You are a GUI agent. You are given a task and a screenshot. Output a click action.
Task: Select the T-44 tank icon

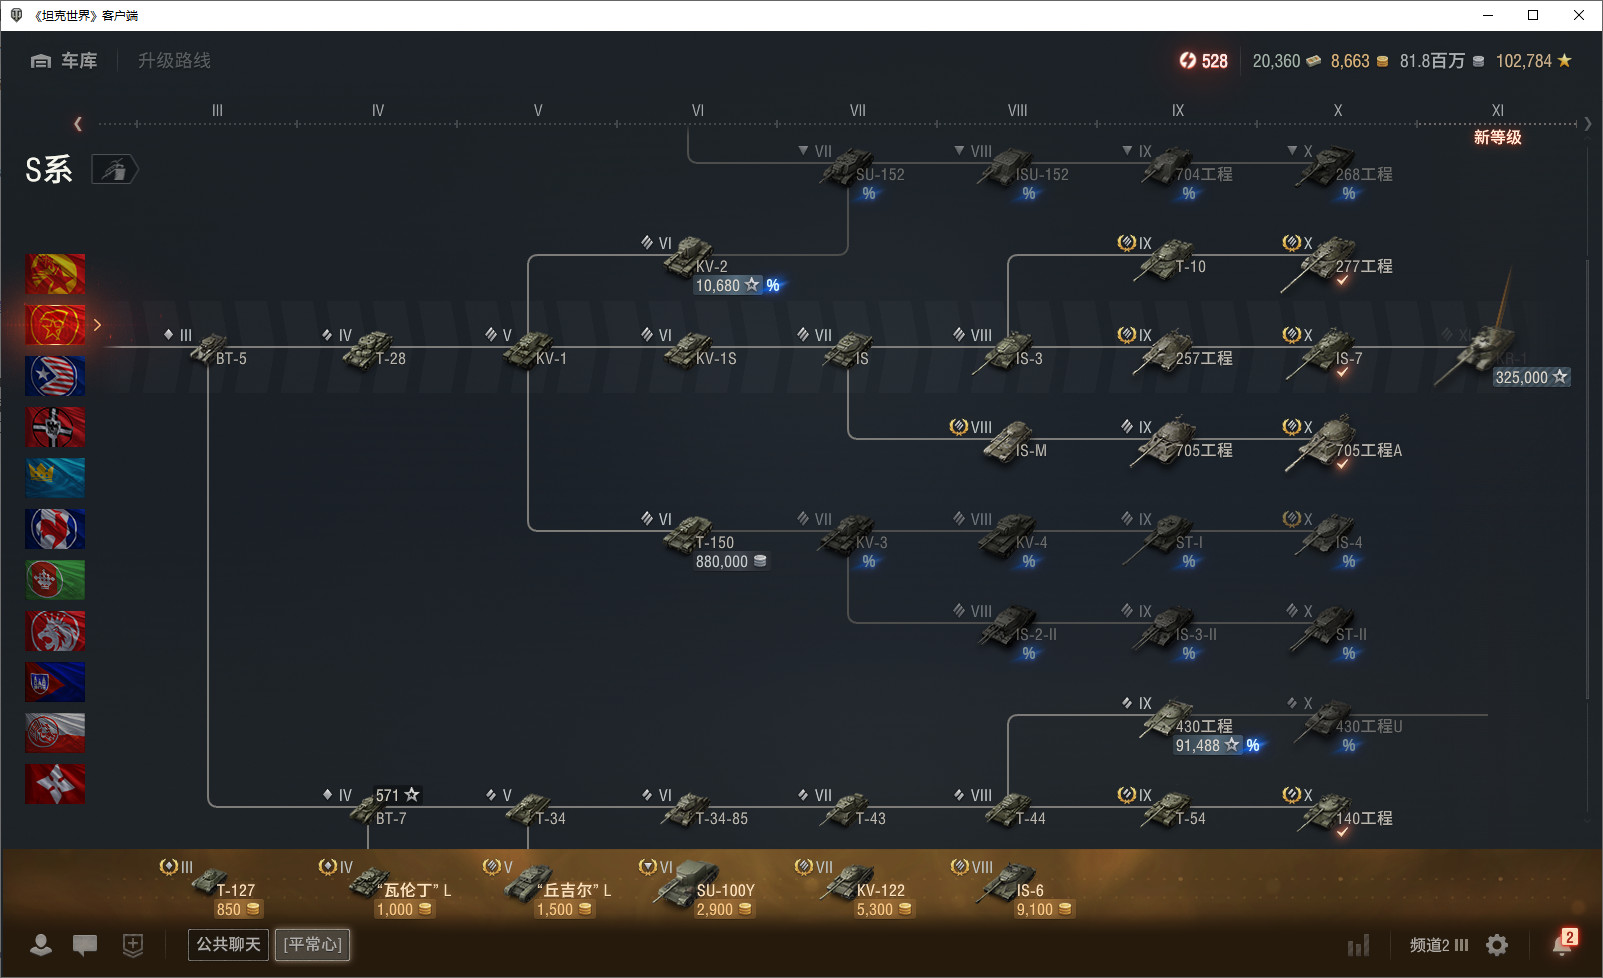tap(1008, 808)
